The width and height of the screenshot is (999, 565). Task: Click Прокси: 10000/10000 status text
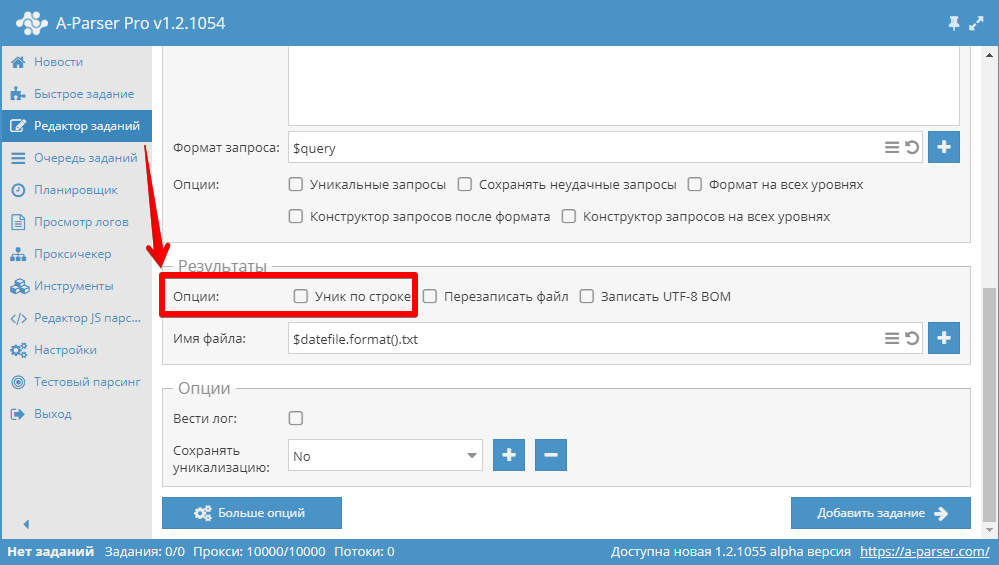coord(259,552)
